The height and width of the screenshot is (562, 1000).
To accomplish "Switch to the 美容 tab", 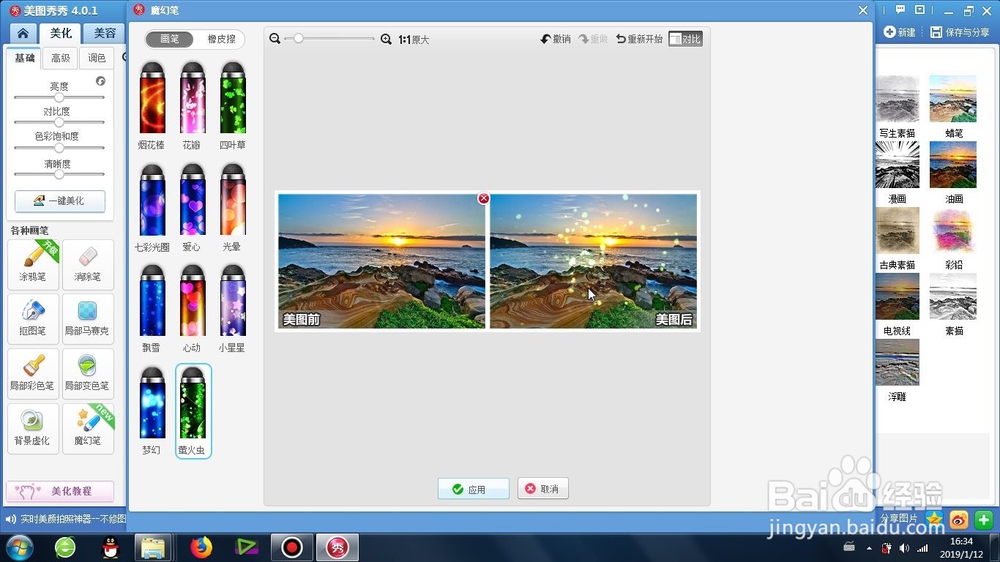I will pos(105,33).
